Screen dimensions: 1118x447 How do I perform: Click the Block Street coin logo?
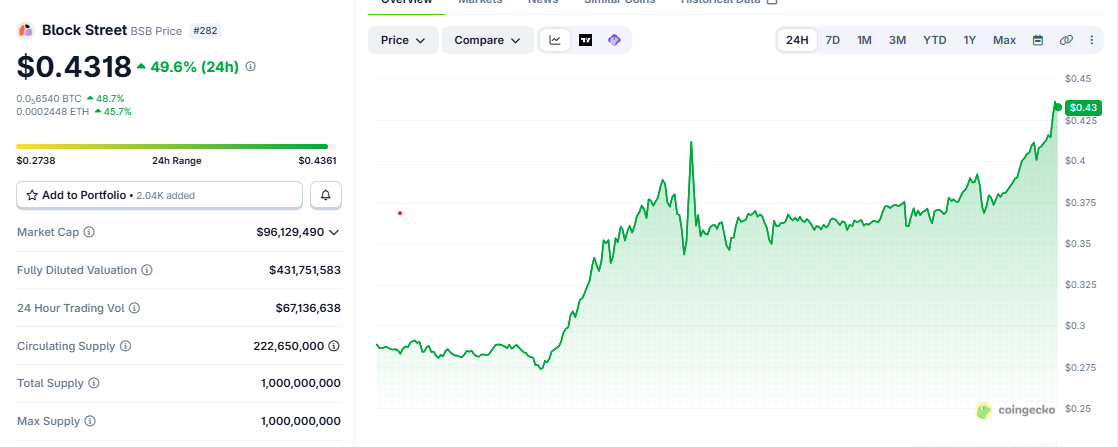click(x=26, y=30)
